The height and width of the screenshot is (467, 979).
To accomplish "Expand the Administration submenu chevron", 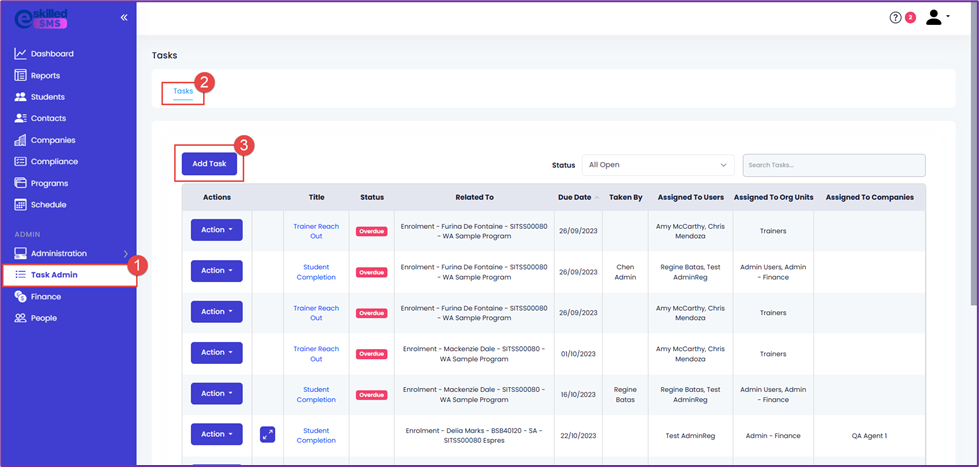I will pos(125,253).
